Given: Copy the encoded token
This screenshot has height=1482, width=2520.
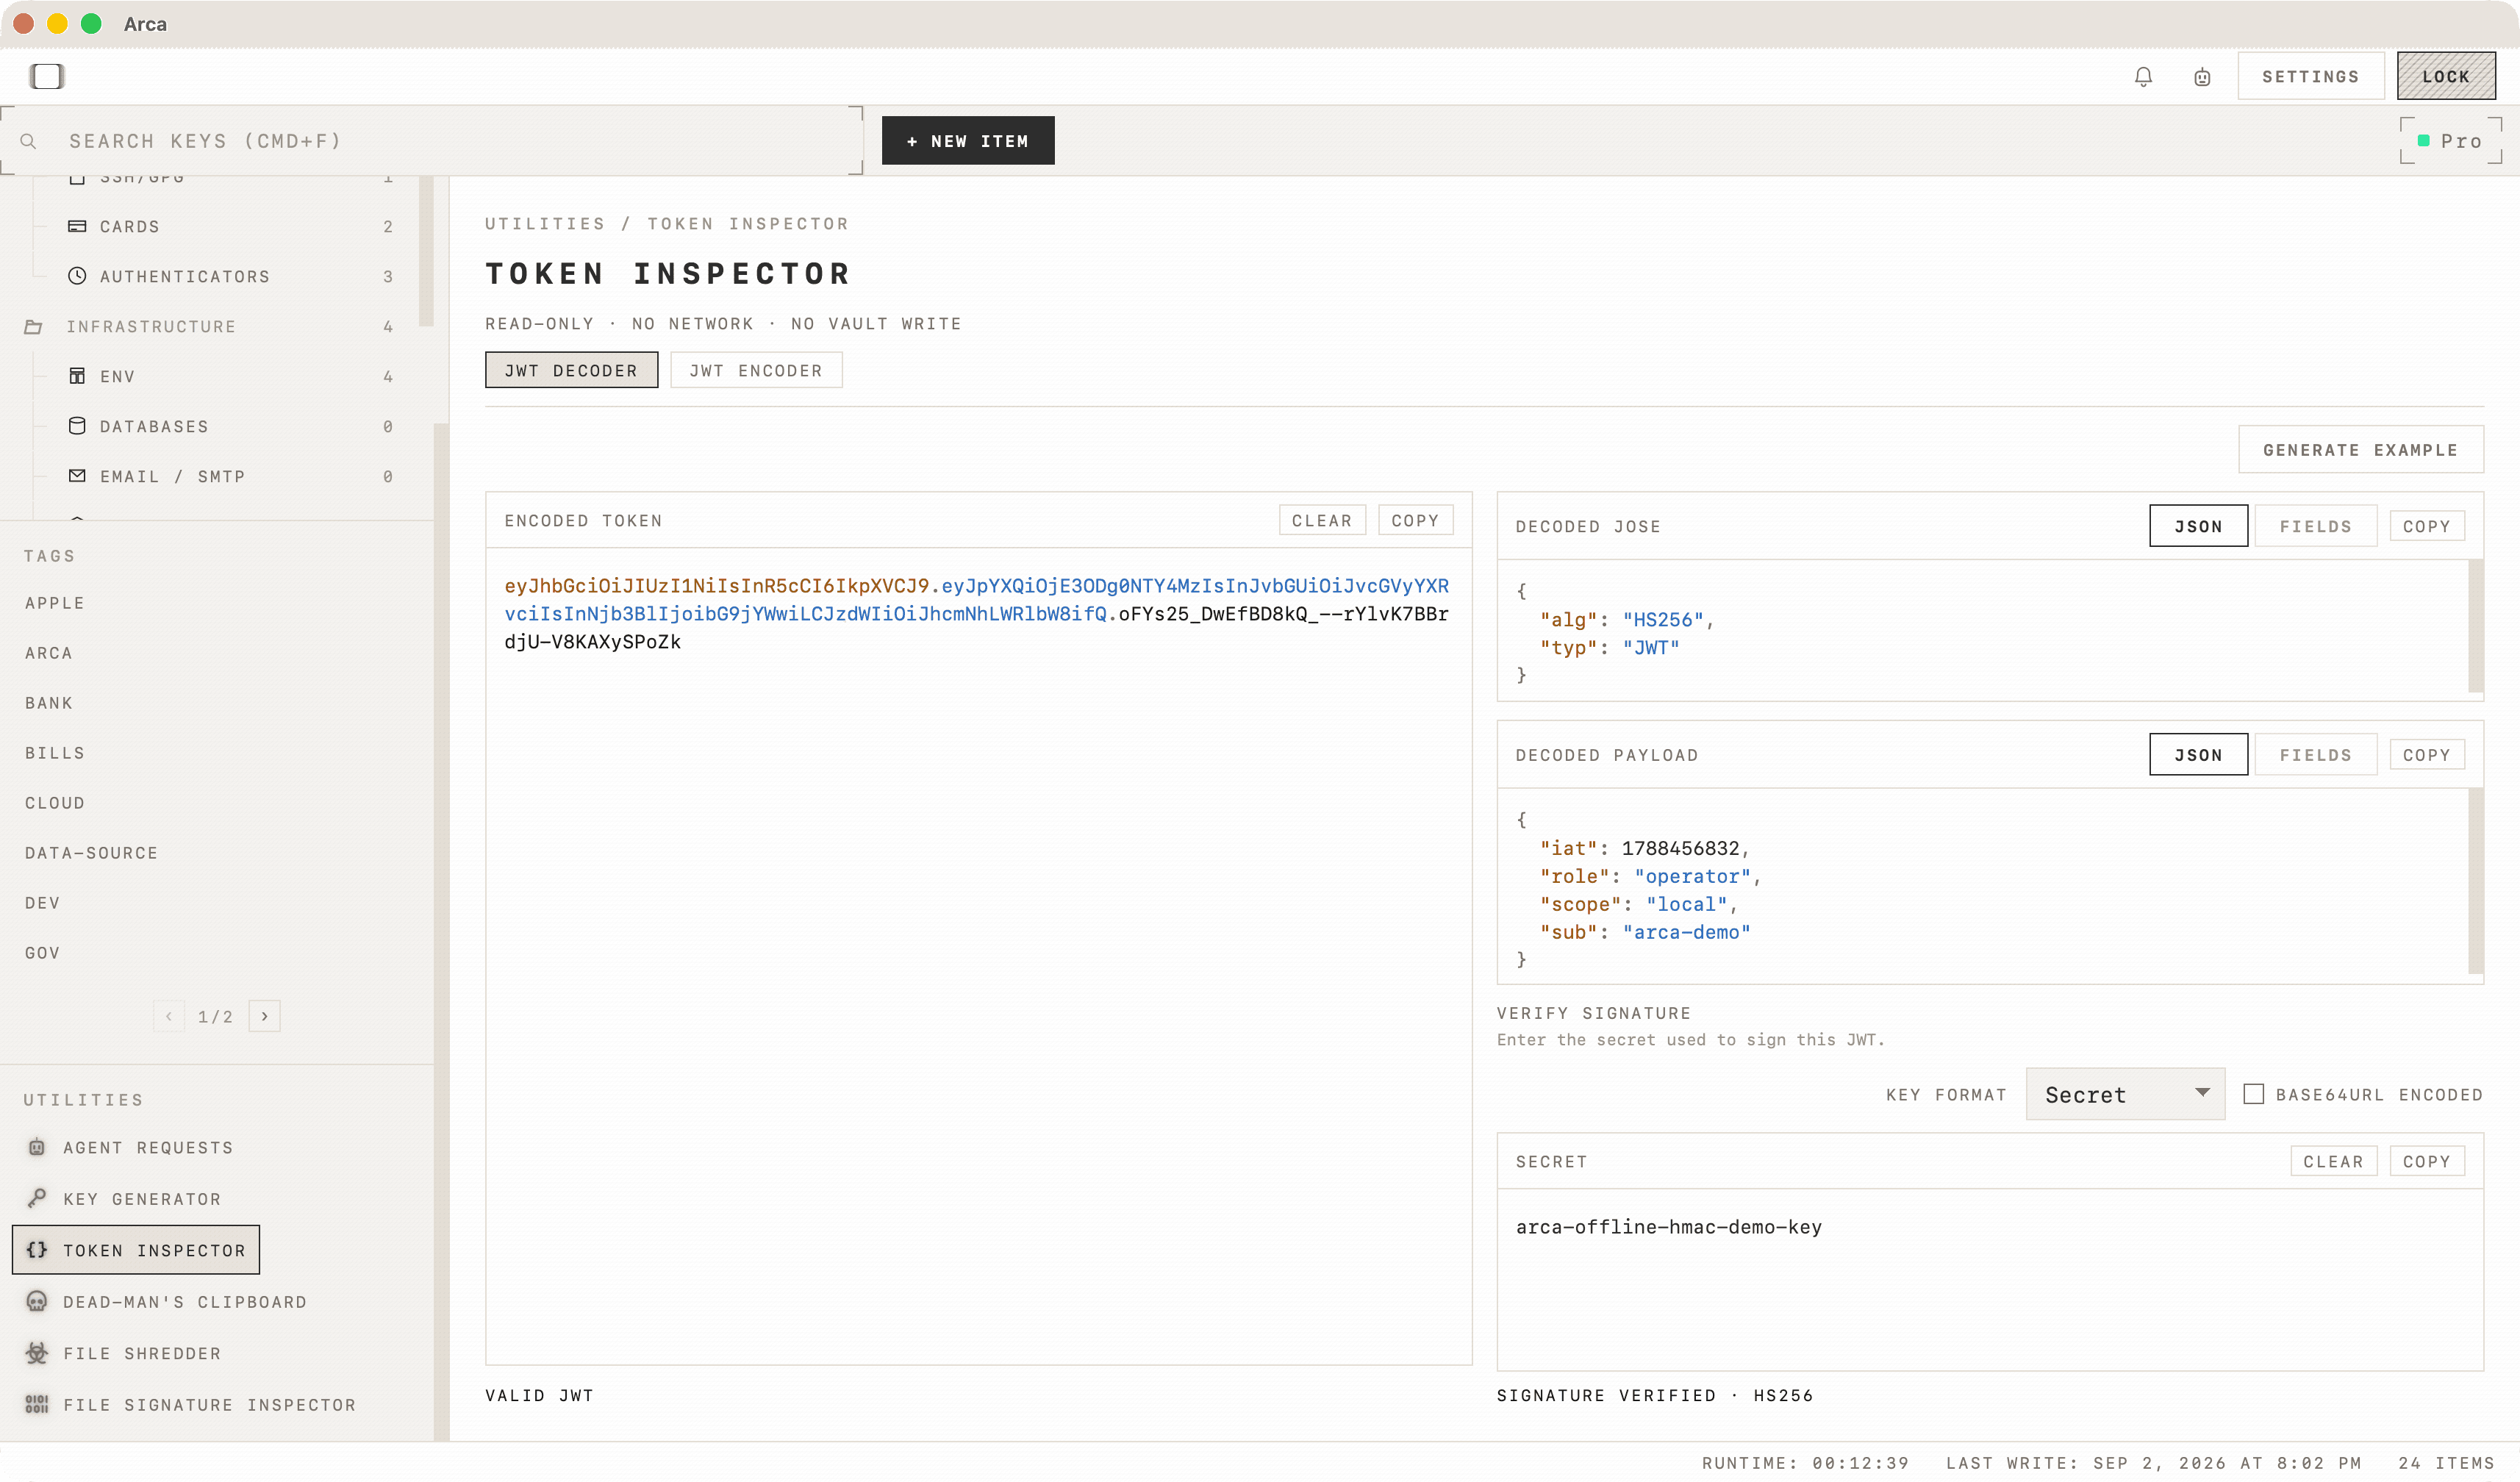Looking at the screenshot, I should coord(1415,520).
